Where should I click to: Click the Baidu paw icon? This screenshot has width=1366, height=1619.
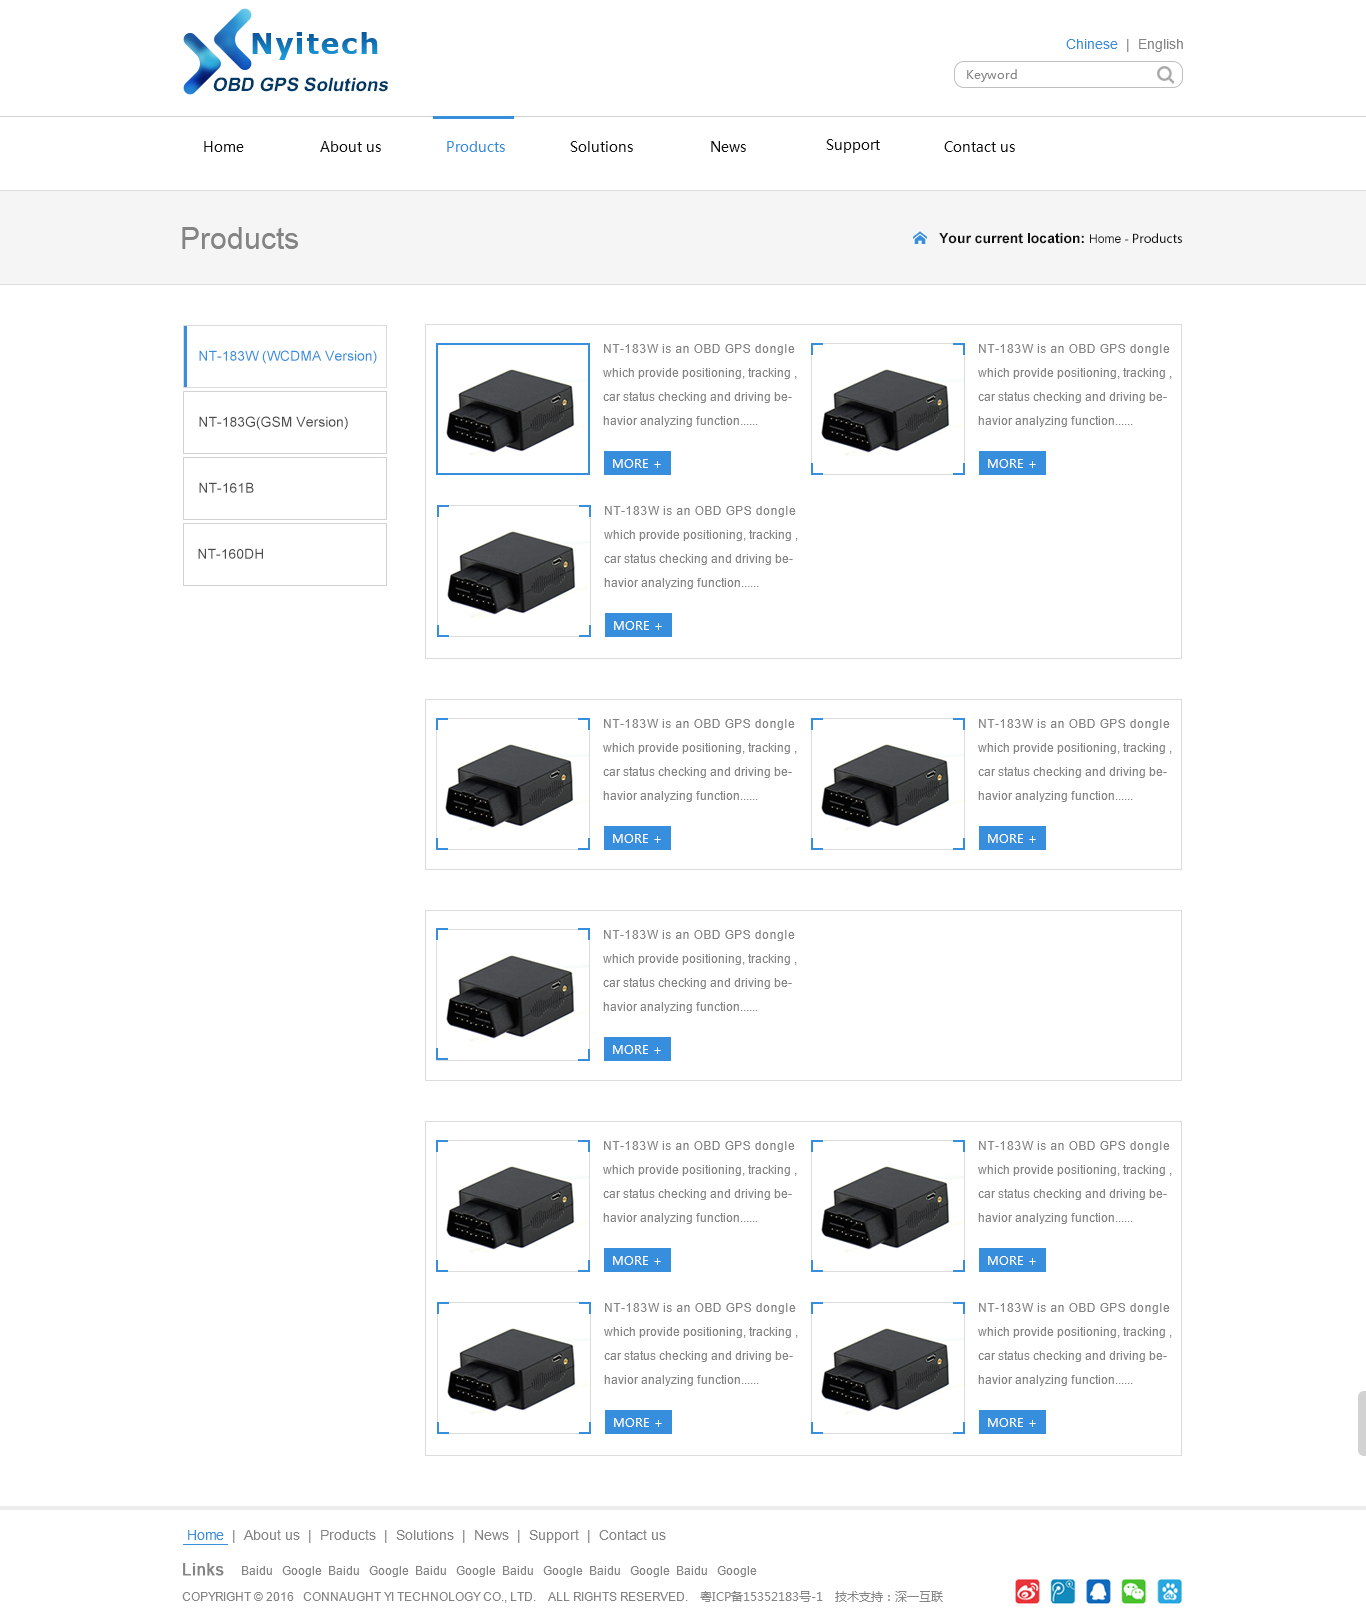coord(1169,1591)
